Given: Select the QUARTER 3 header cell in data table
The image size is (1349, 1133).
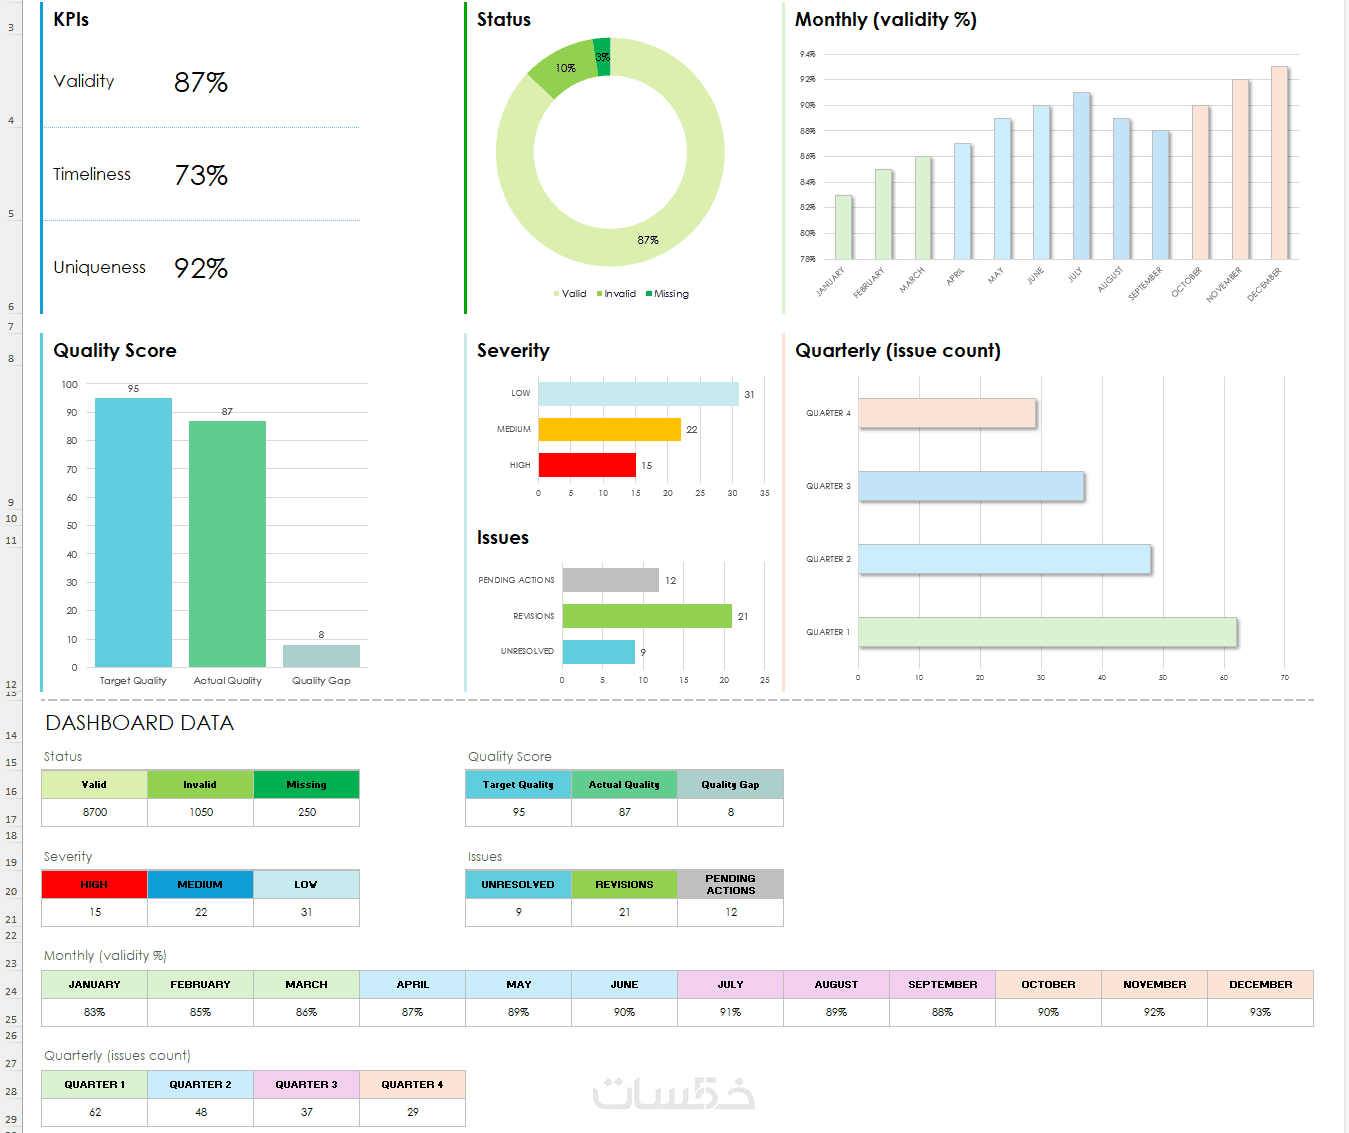Looking at the screenshot, I should coord(306,1085).
